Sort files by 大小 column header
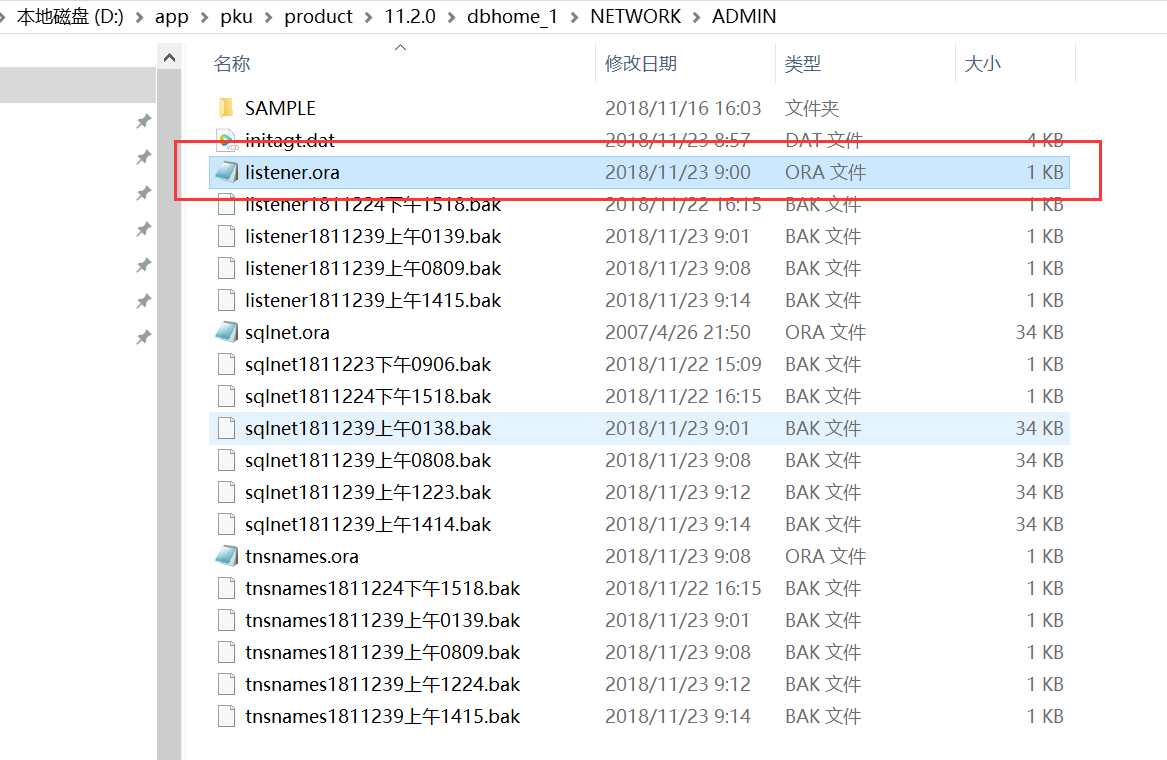This screenshot has height=760, width=1167. coord(982,64)
